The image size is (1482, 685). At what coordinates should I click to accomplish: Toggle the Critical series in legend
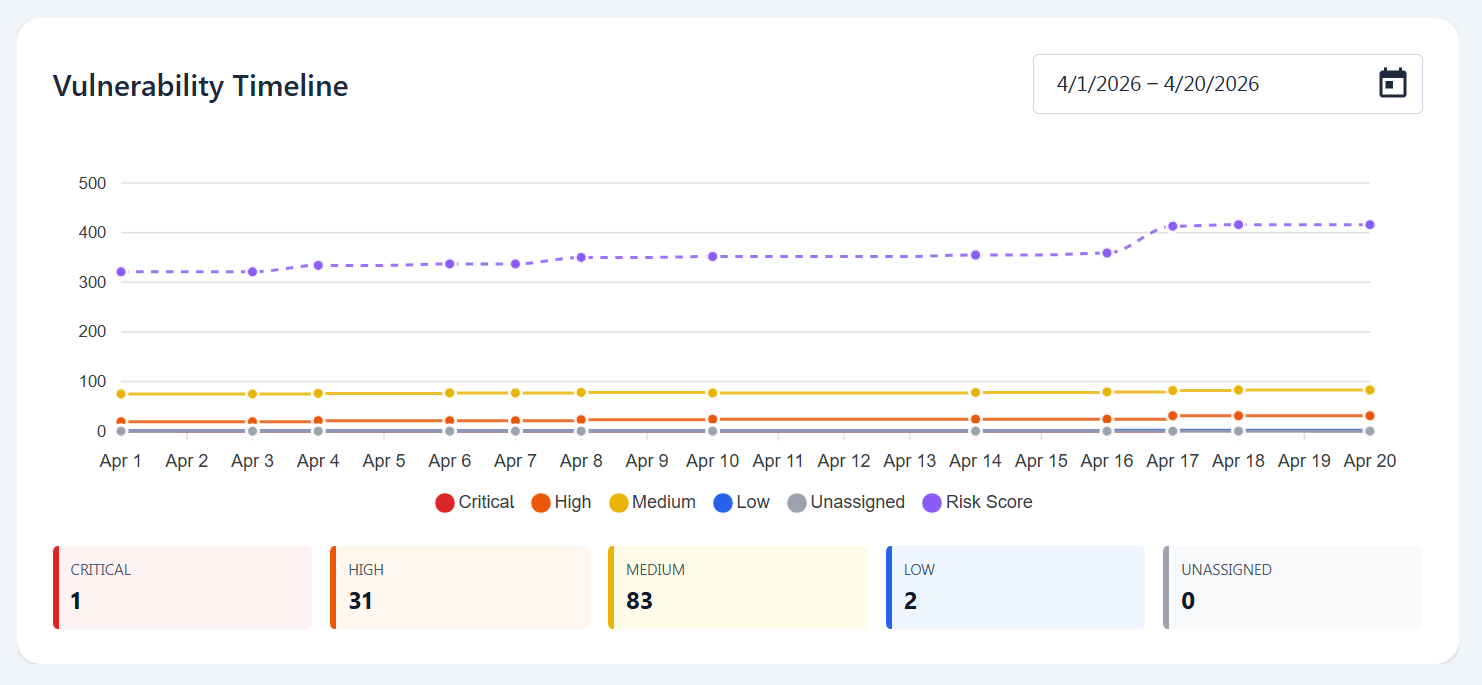tap(475, 502)
